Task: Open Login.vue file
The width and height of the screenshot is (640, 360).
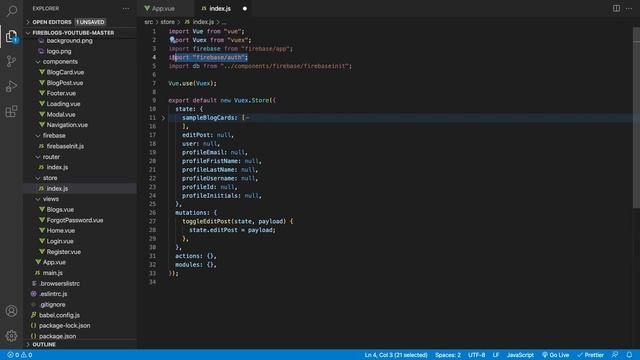Action: click(x=60, y=241)
